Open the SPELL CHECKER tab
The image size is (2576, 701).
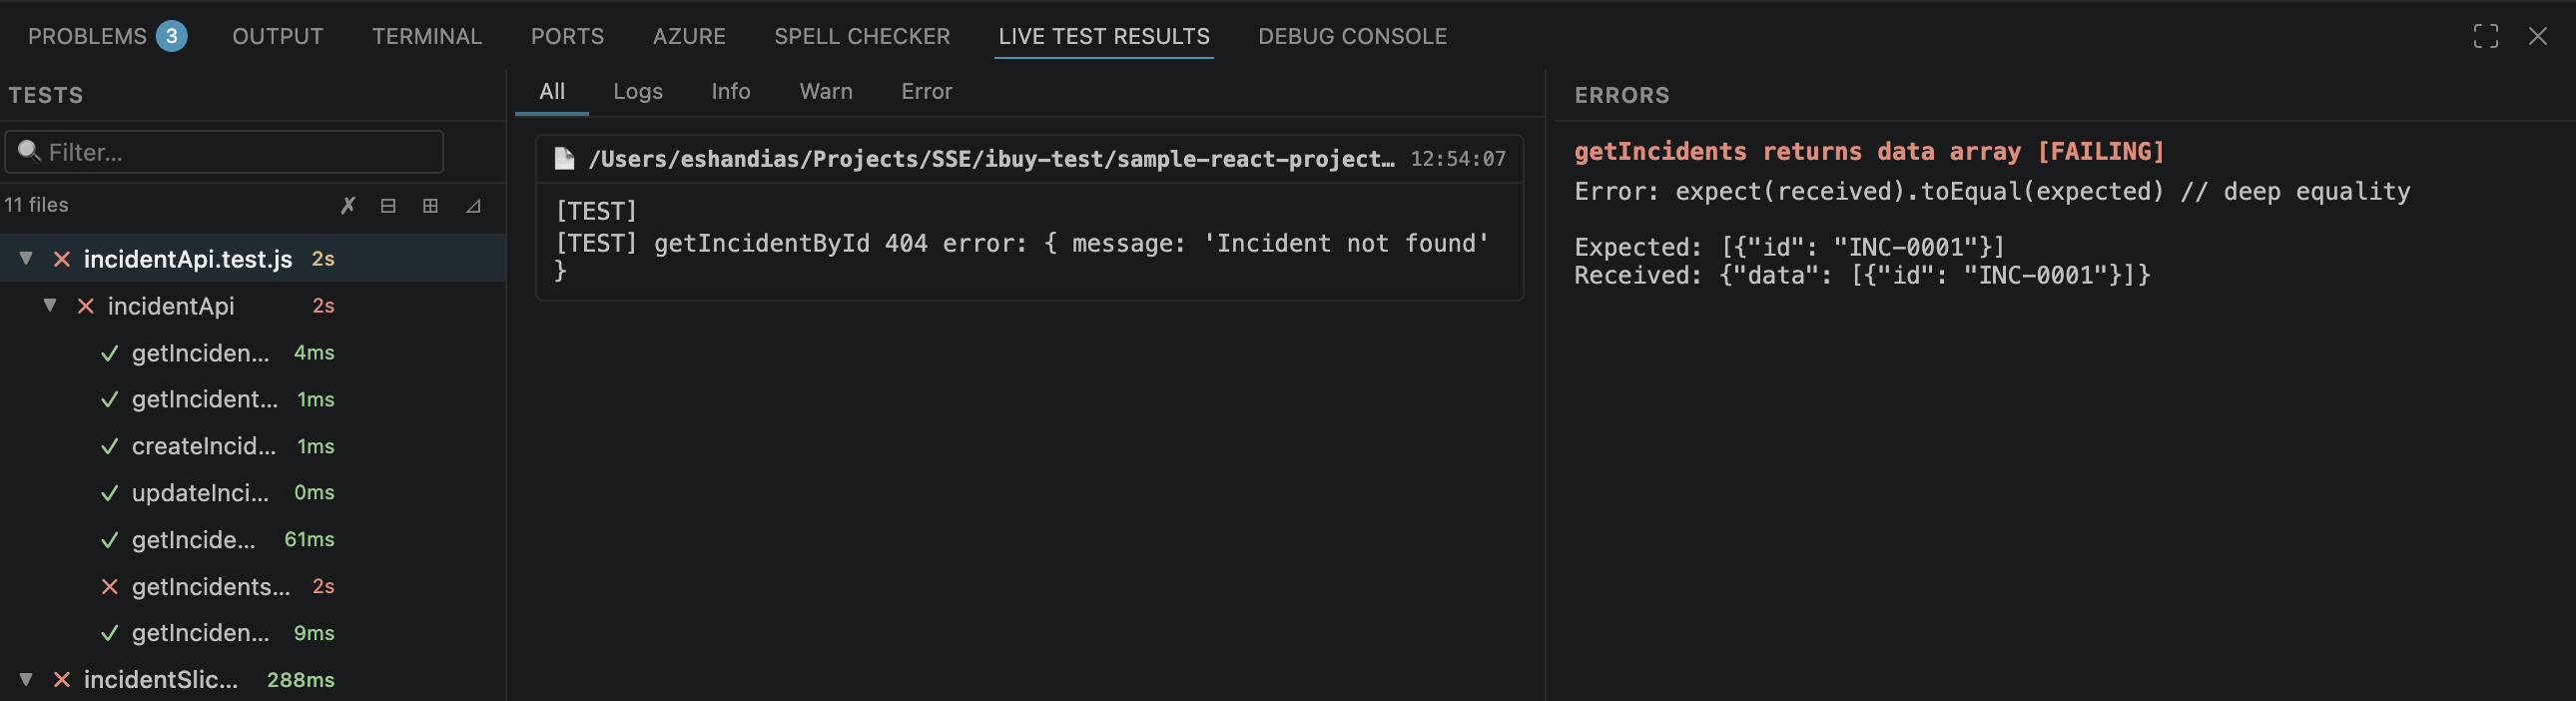862,36
